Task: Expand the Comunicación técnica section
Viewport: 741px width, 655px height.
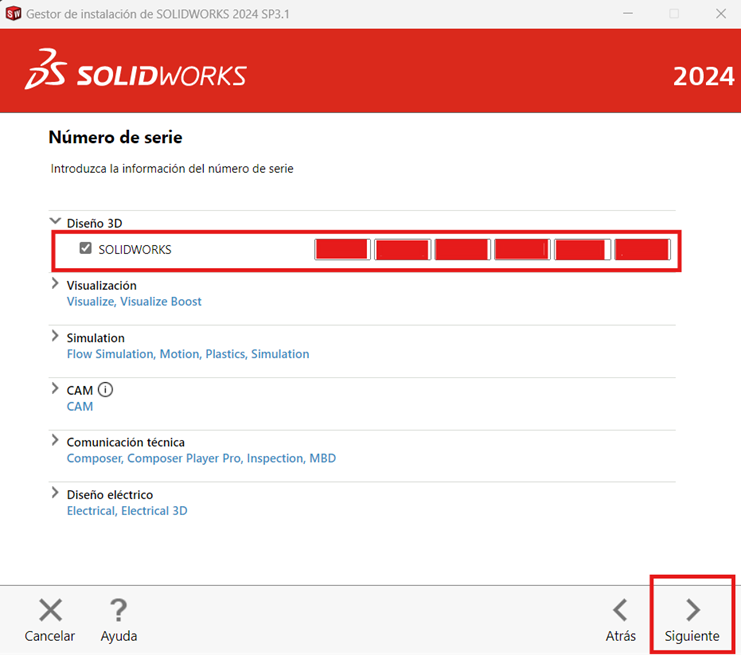Action: 55,440
